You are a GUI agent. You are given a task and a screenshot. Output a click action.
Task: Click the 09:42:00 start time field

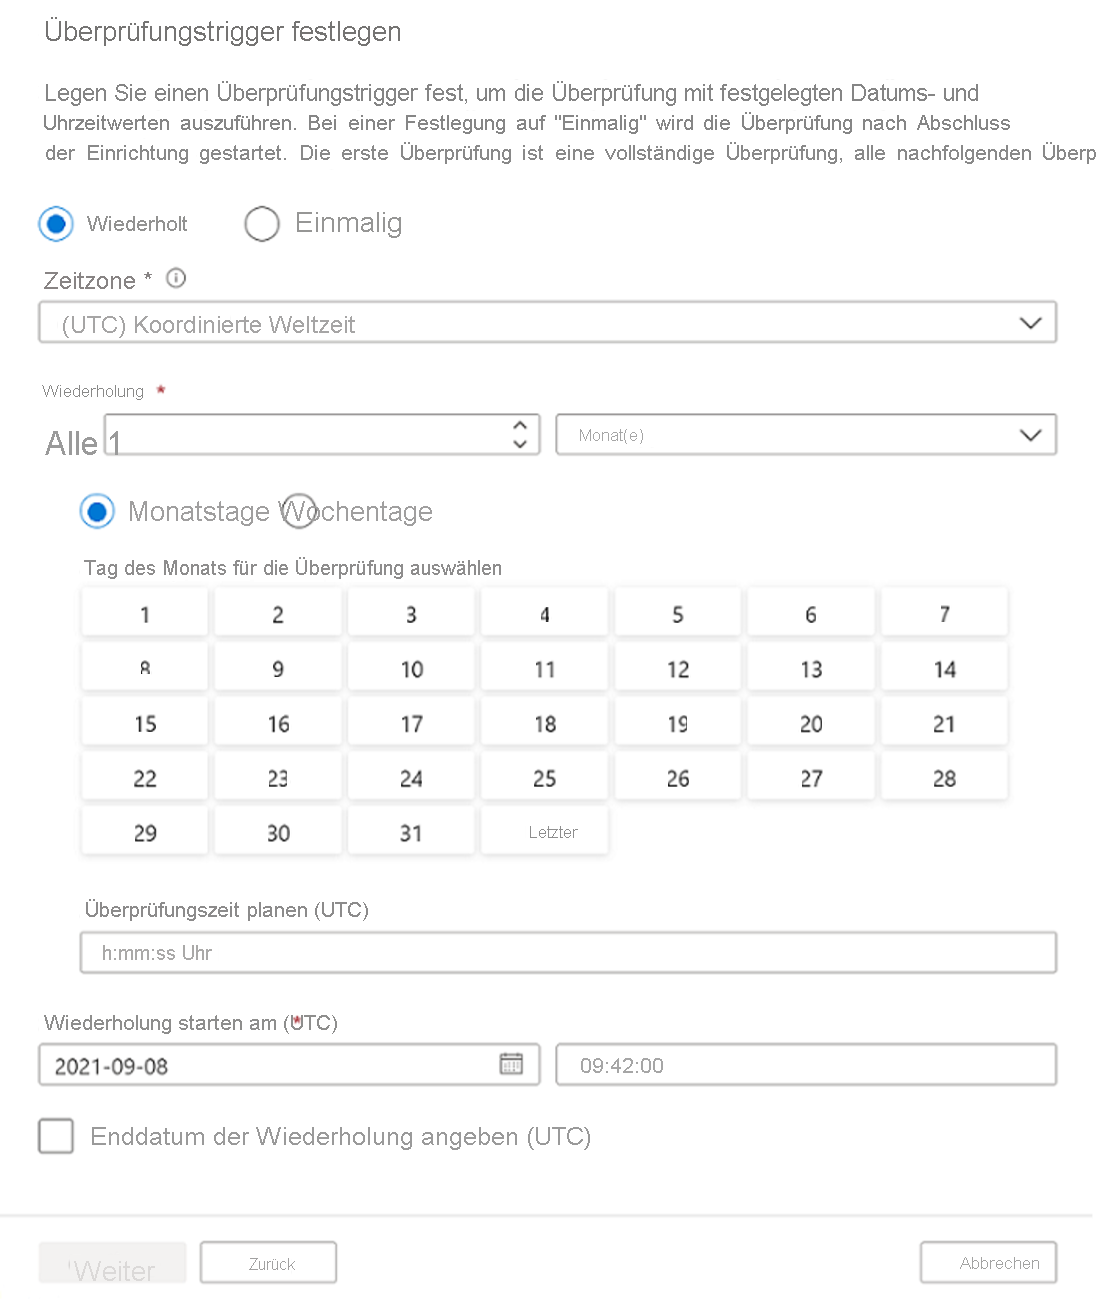806,1064
